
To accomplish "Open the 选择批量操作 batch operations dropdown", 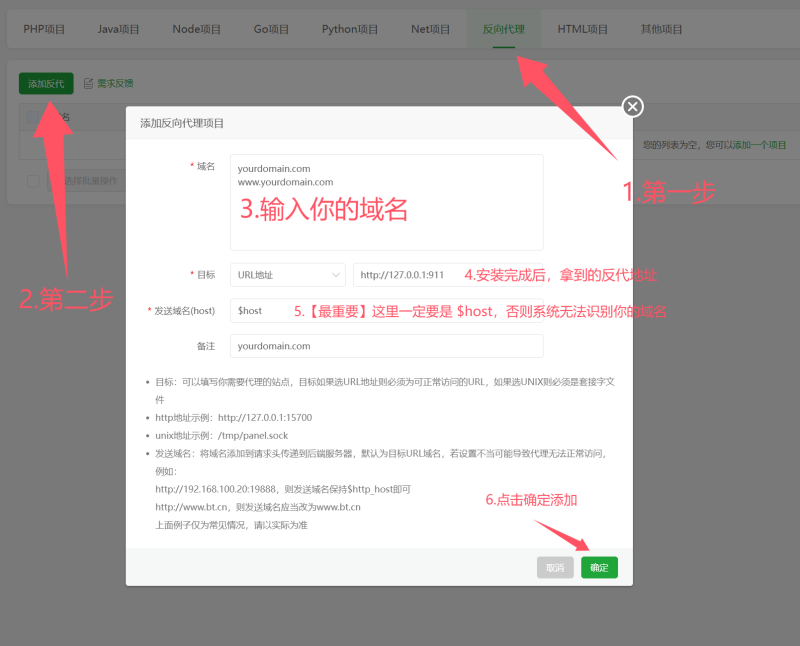I will (90, 180).
